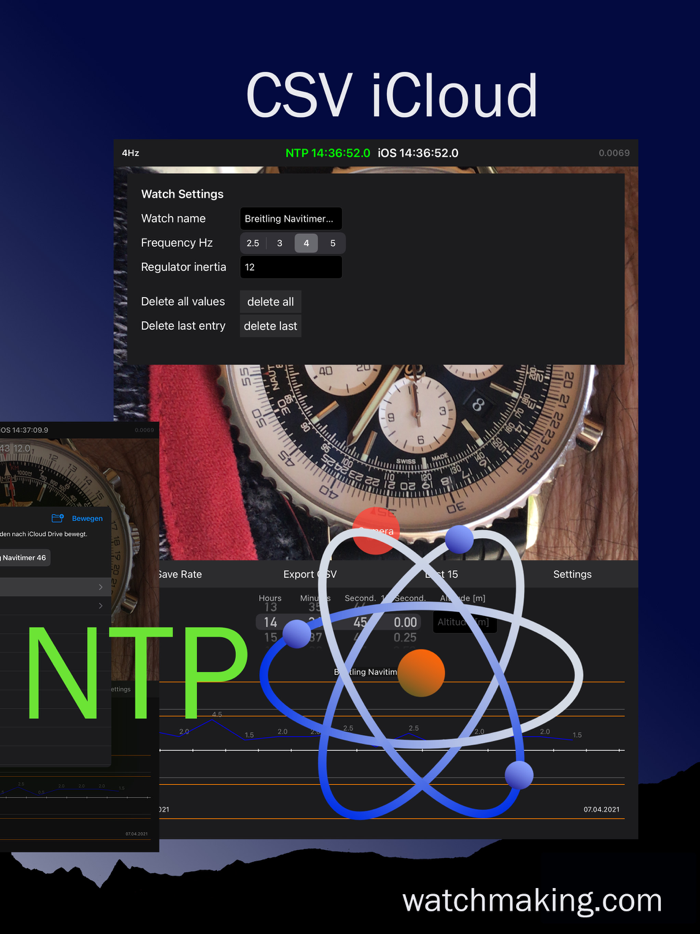The height and width of the screenshot is (934, 700).
Task: Click the watchmaking.com text
Action: pos(532,900)
